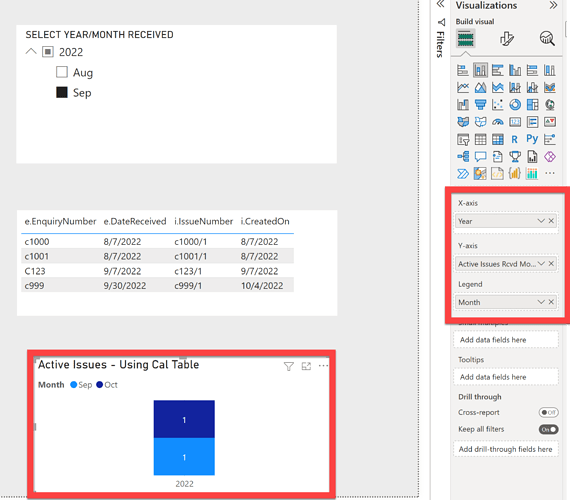
Task: Open the Year field dropdown in X-axis
Action: tap(541, 221)
